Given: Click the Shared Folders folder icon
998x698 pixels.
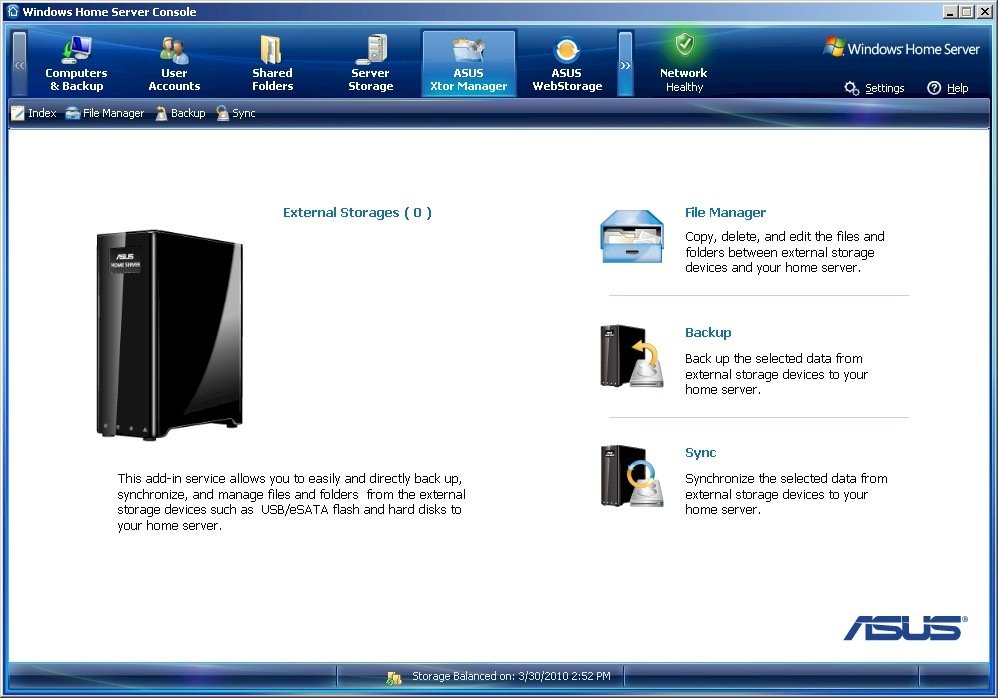Looking at the screenshot, I should coord(272,50).
